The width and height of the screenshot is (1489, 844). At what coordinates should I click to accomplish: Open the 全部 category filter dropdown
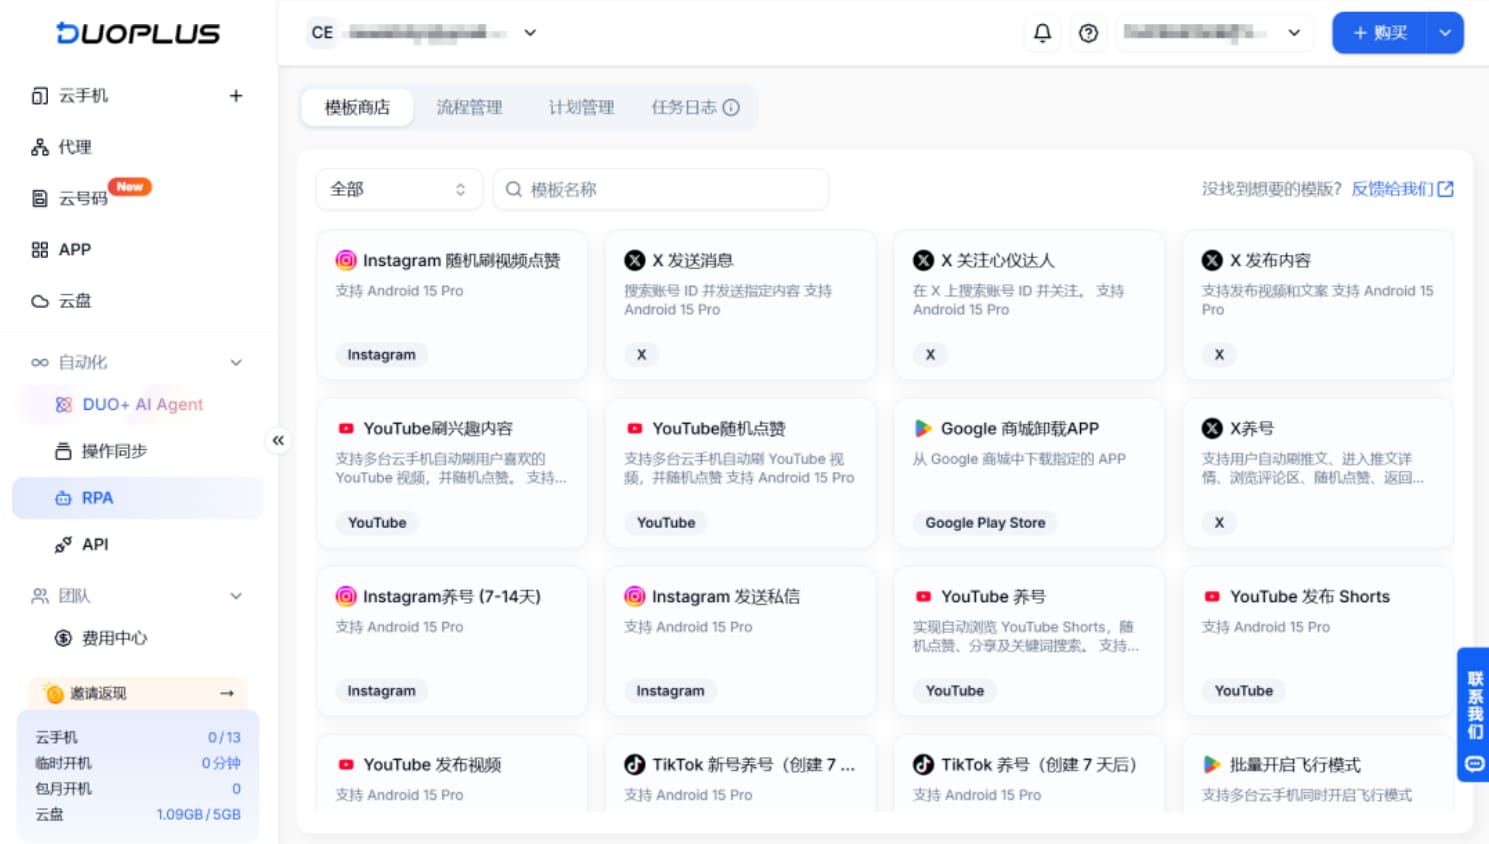click(x=399, y=189)
